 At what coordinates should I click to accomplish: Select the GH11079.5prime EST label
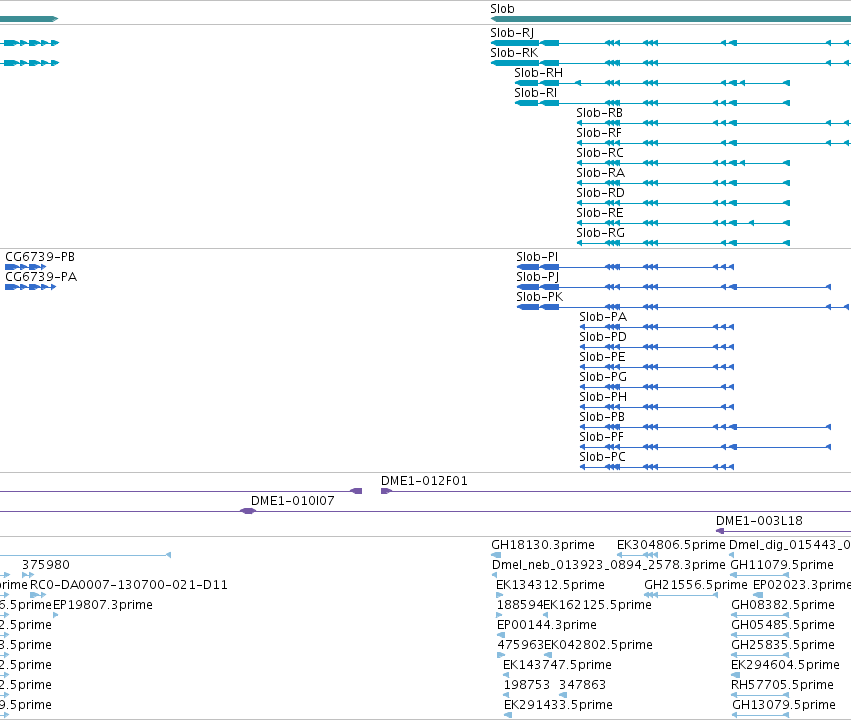pyautogui.click(x=782, y=565)
